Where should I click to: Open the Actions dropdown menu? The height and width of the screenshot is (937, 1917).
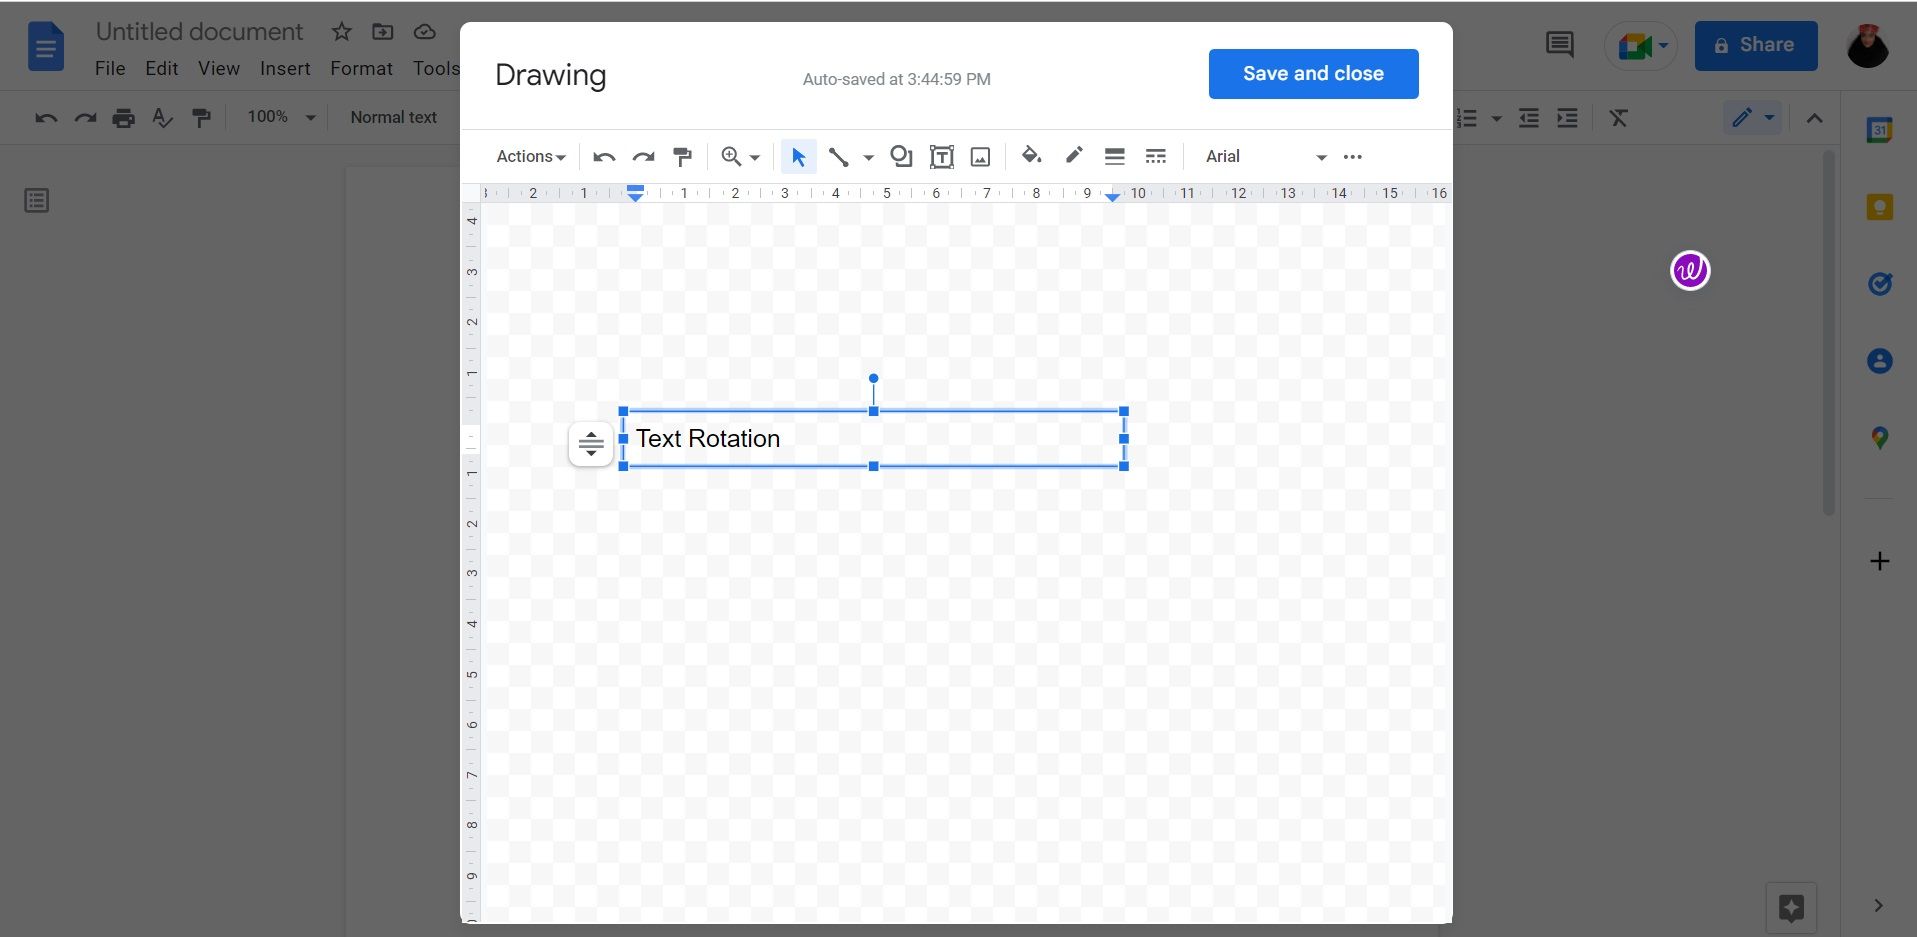(x=531, y=157)
